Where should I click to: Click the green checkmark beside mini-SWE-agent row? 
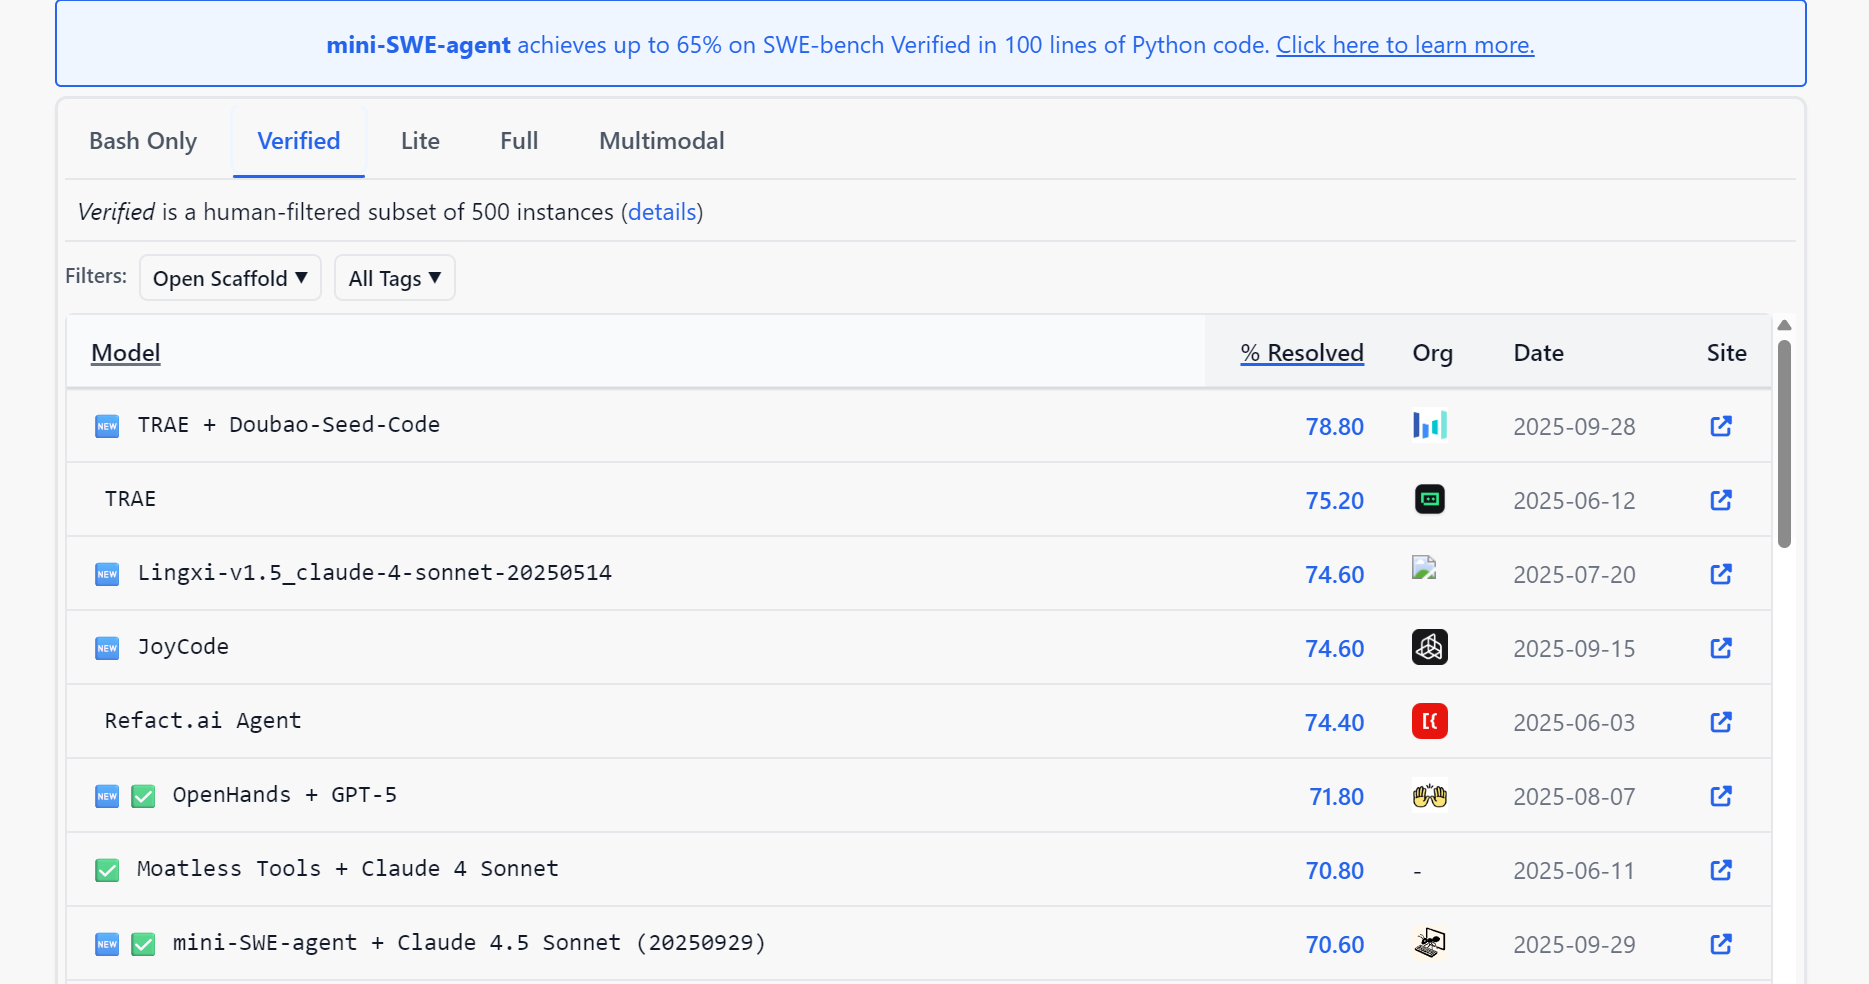(x=143, y=945)
